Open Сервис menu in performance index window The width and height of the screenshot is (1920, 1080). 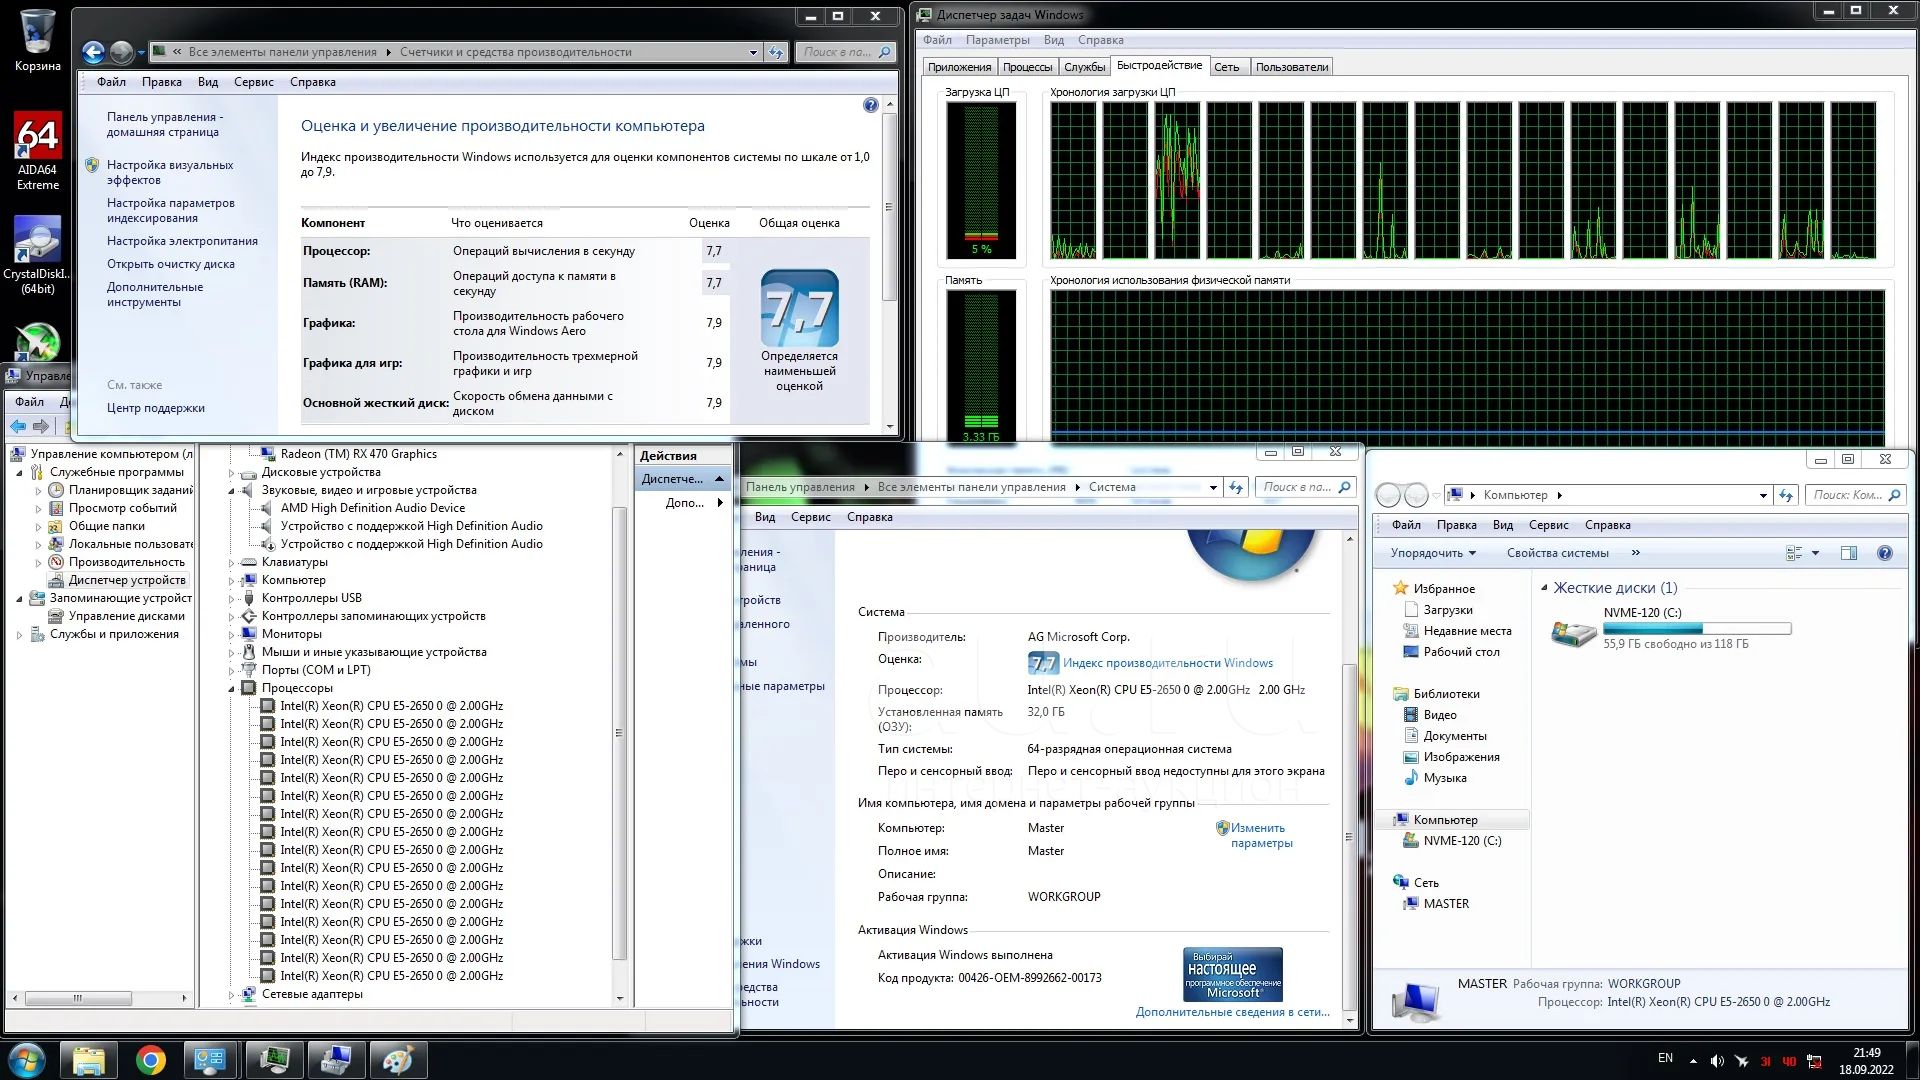click(x=253, y=82)
